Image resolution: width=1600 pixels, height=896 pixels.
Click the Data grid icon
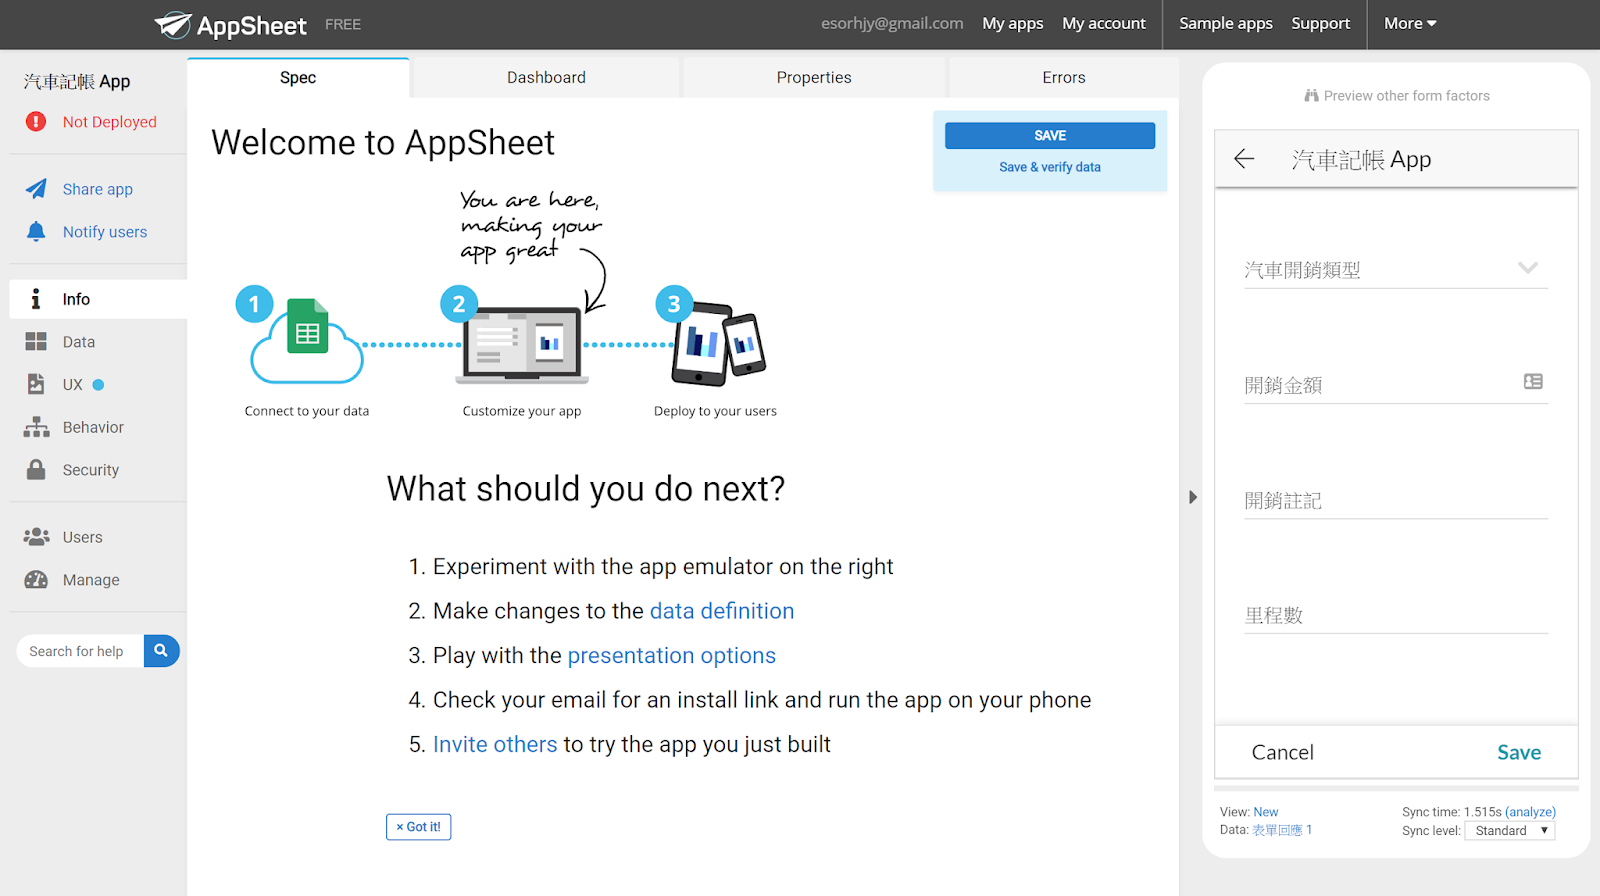(x=36, y=342)
